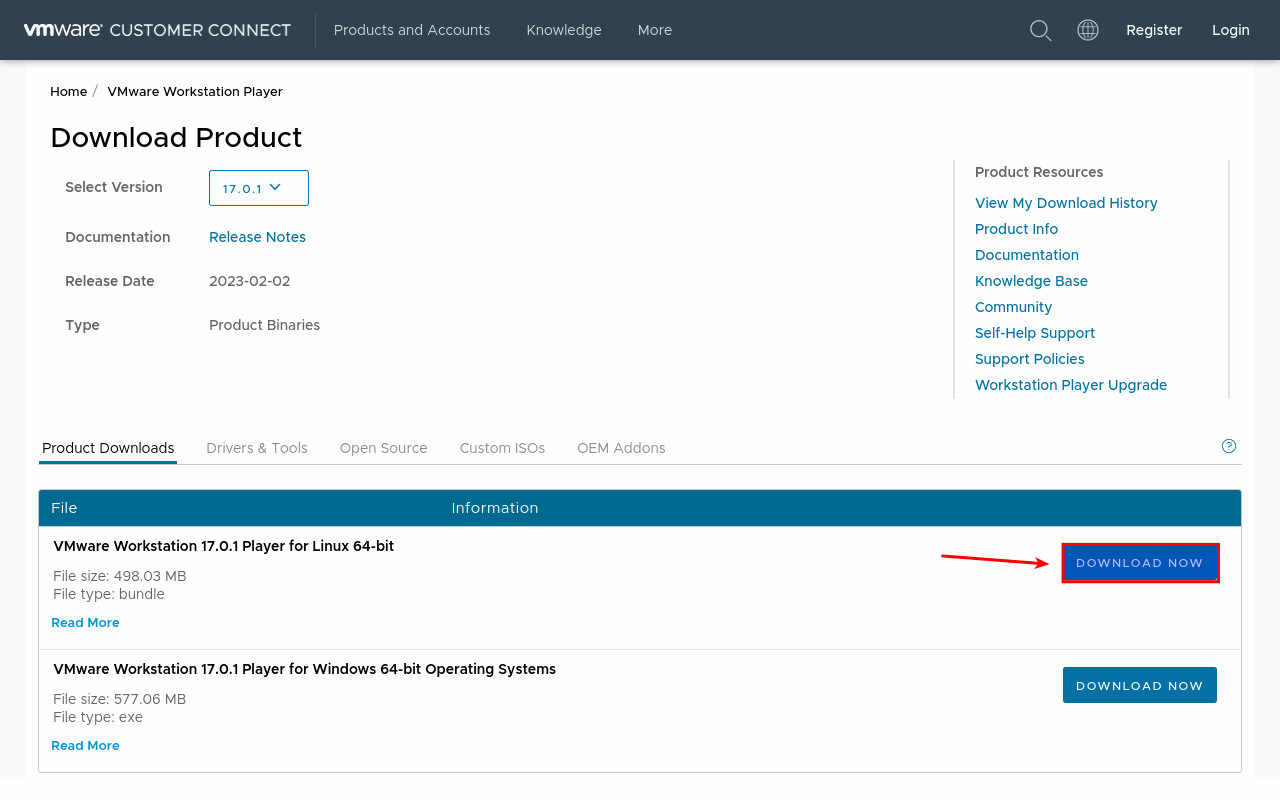Open the search magnifier icon
This screenshot has width=1280, height=800.
tap(1040, 30)
